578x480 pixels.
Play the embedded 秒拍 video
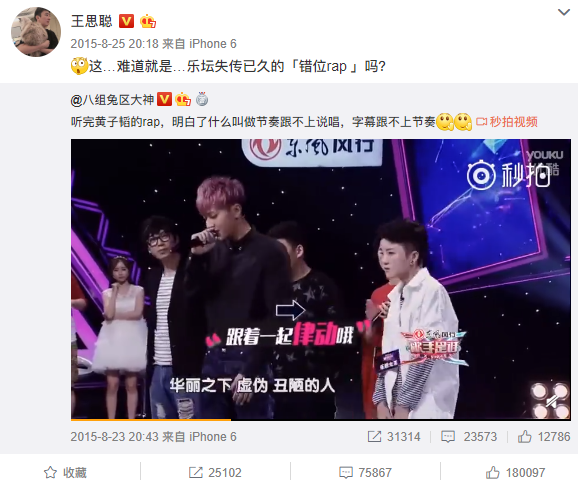pos(321,279)
